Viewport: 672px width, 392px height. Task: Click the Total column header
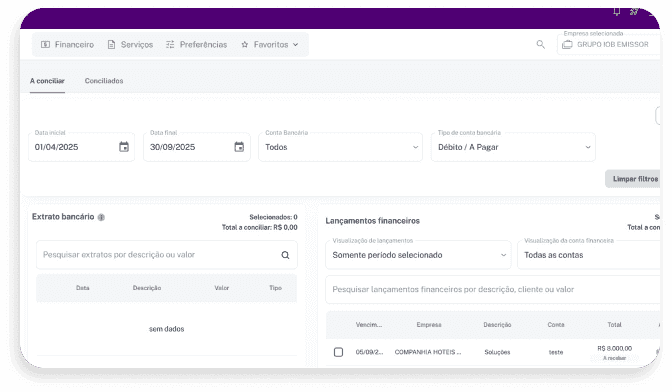614,325
